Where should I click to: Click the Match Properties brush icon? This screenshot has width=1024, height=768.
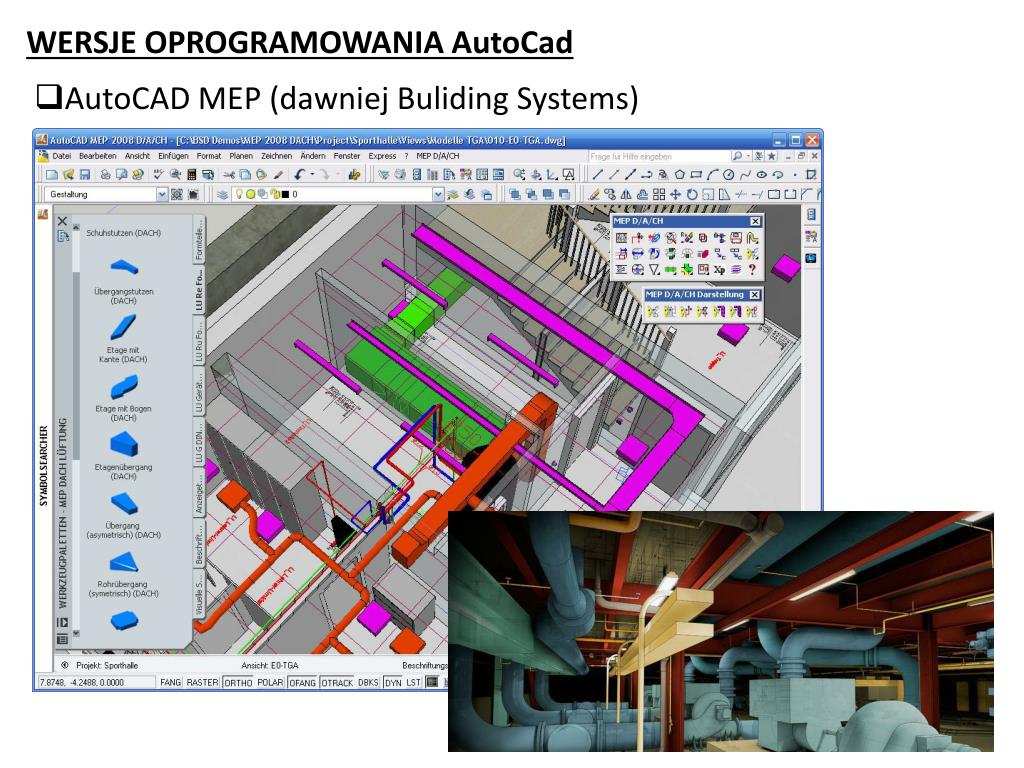click(x=279, y=175)
